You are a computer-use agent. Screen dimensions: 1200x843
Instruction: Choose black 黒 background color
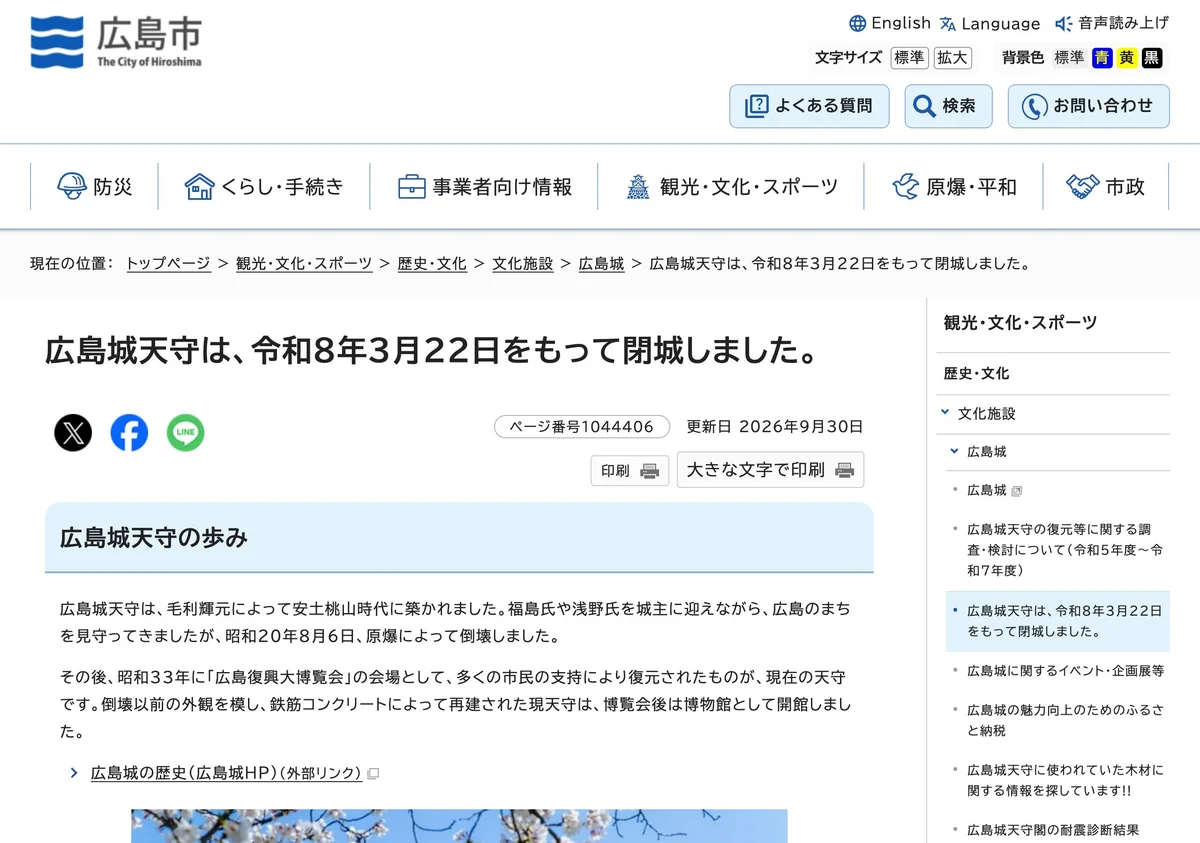point(1152,58)
